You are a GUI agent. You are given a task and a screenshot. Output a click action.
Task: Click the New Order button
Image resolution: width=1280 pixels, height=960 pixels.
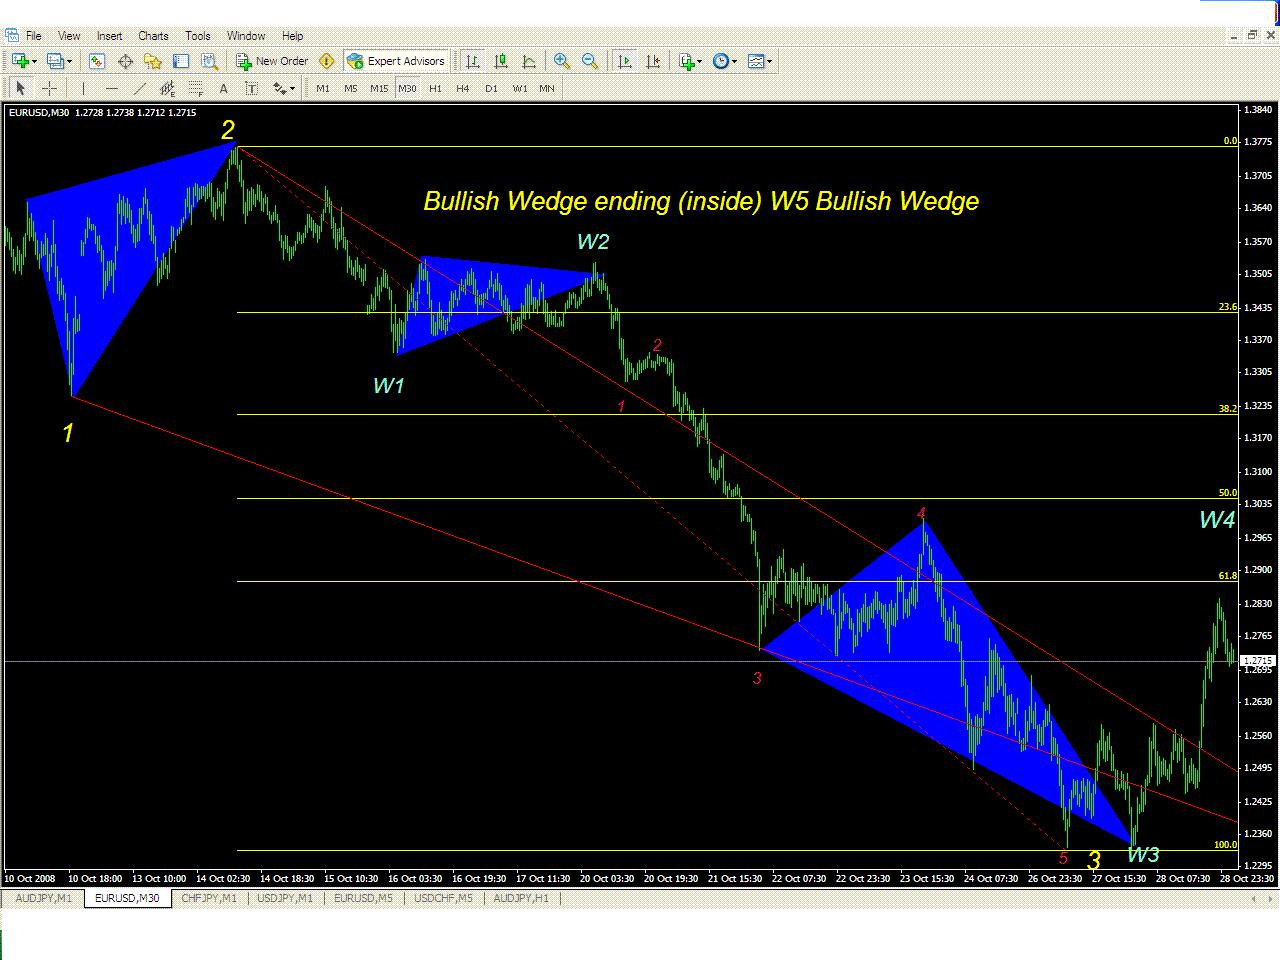coord(272,61)
